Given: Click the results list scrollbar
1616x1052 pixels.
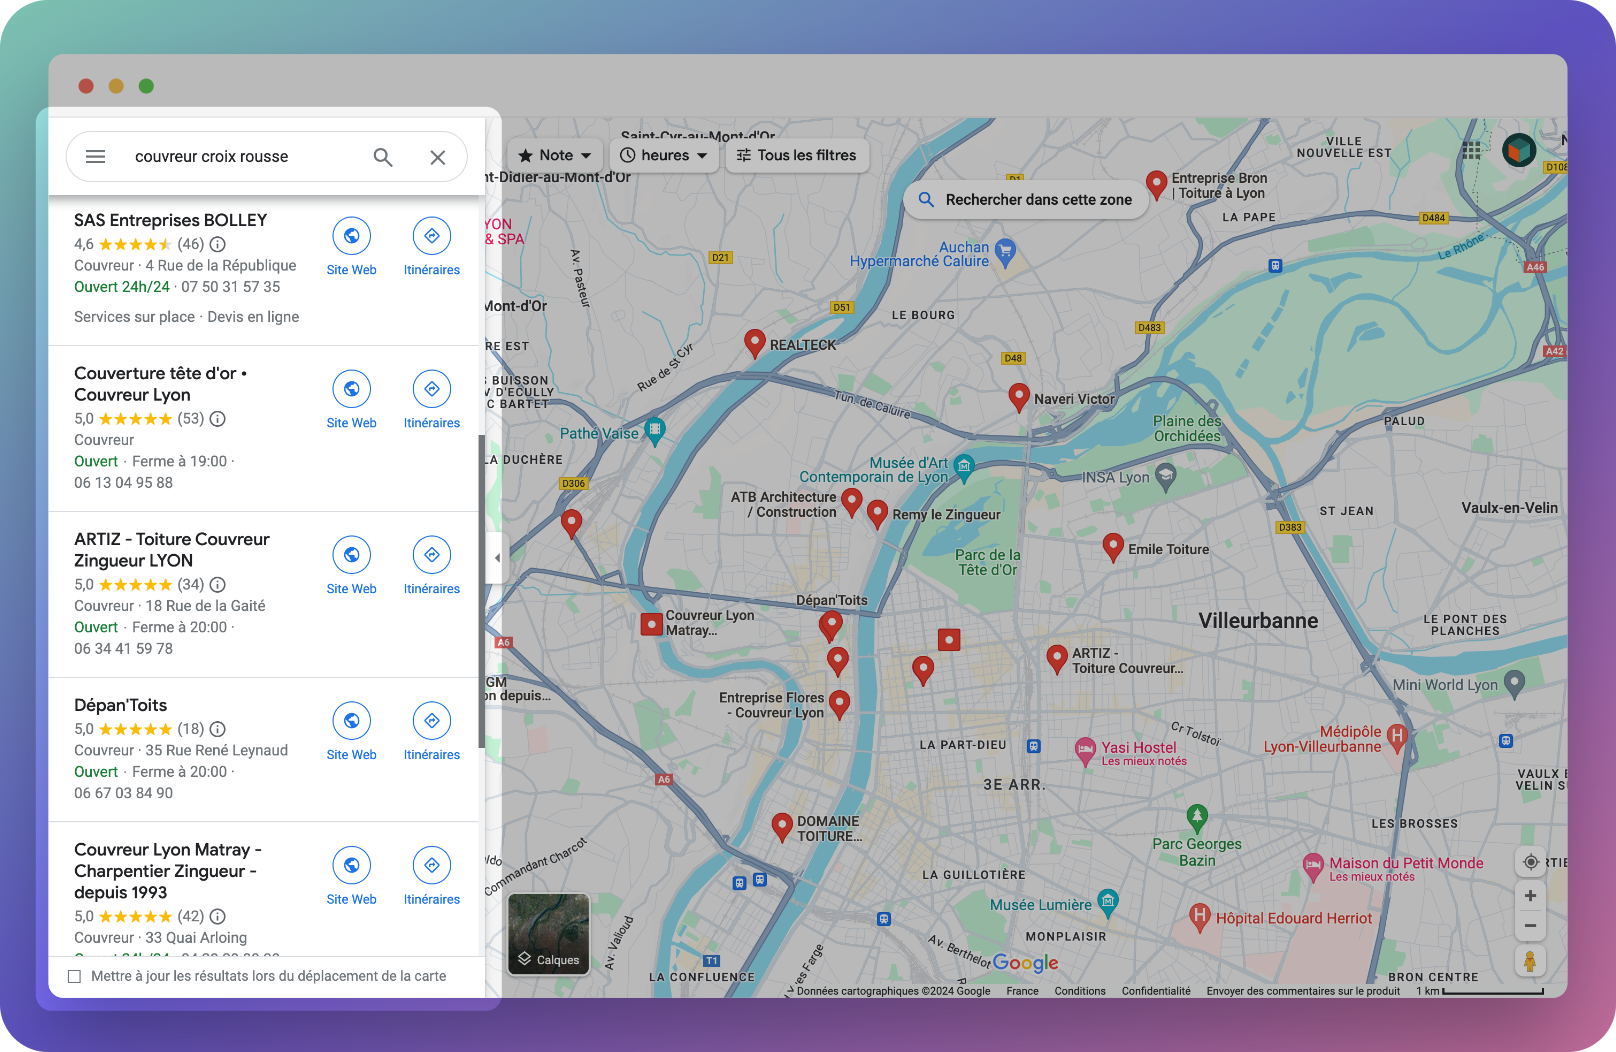Looking at the screenshot, I should 482,591.
